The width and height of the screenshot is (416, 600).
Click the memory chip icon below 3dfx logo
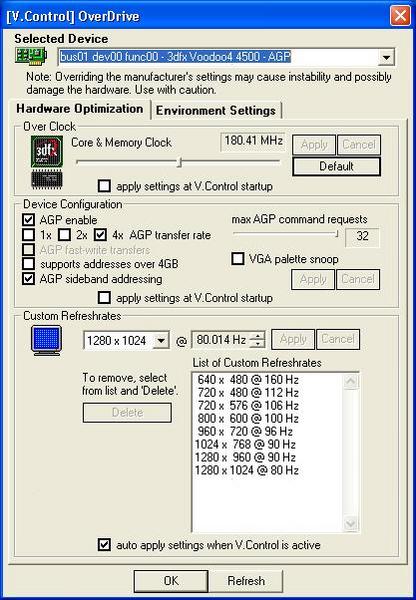[x=47, y=179]
